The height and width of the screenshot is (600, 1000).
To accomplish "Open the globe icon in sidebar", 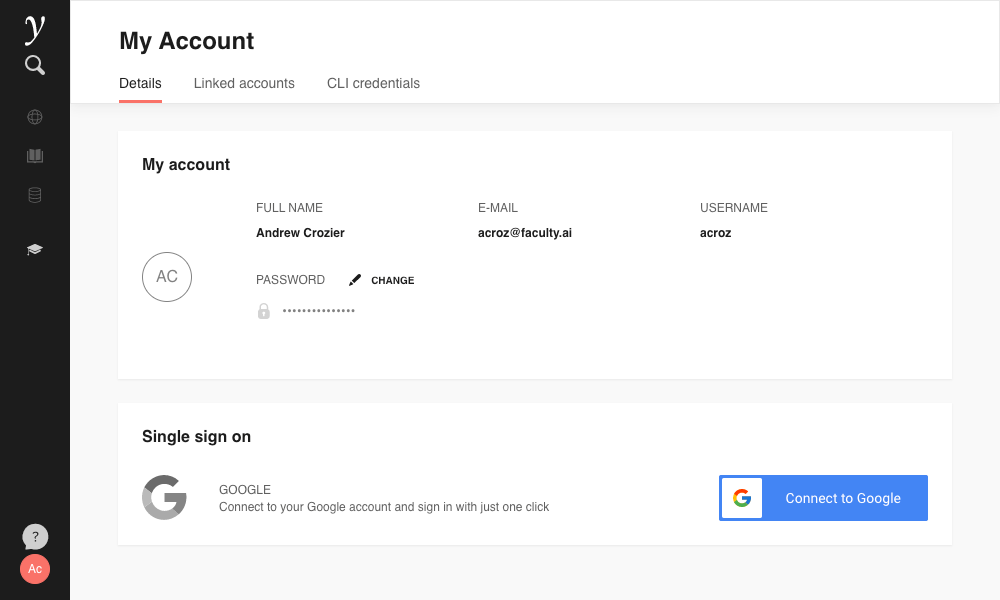I will click(x=35, y=117).
